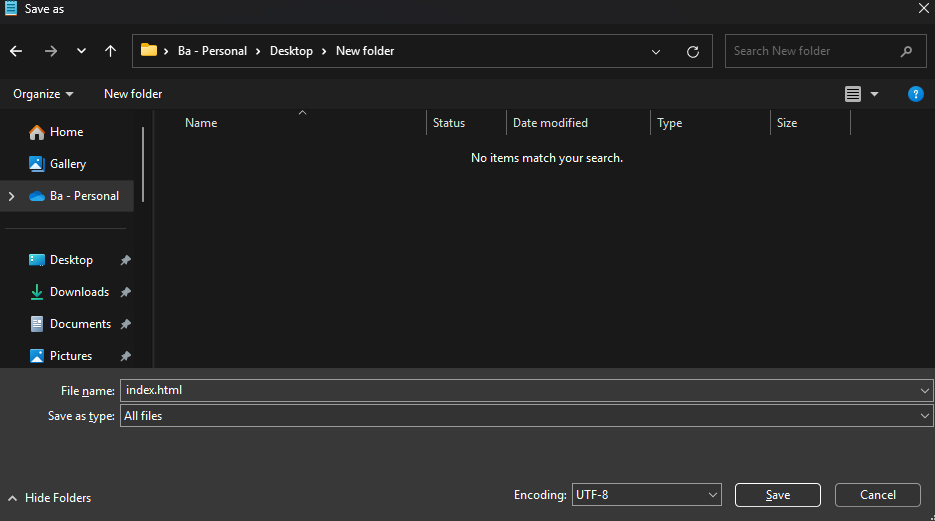This screenshot has height=521, width=935.
Task: Collapse panel with Hide Folders
Action: tap(49, 498)
